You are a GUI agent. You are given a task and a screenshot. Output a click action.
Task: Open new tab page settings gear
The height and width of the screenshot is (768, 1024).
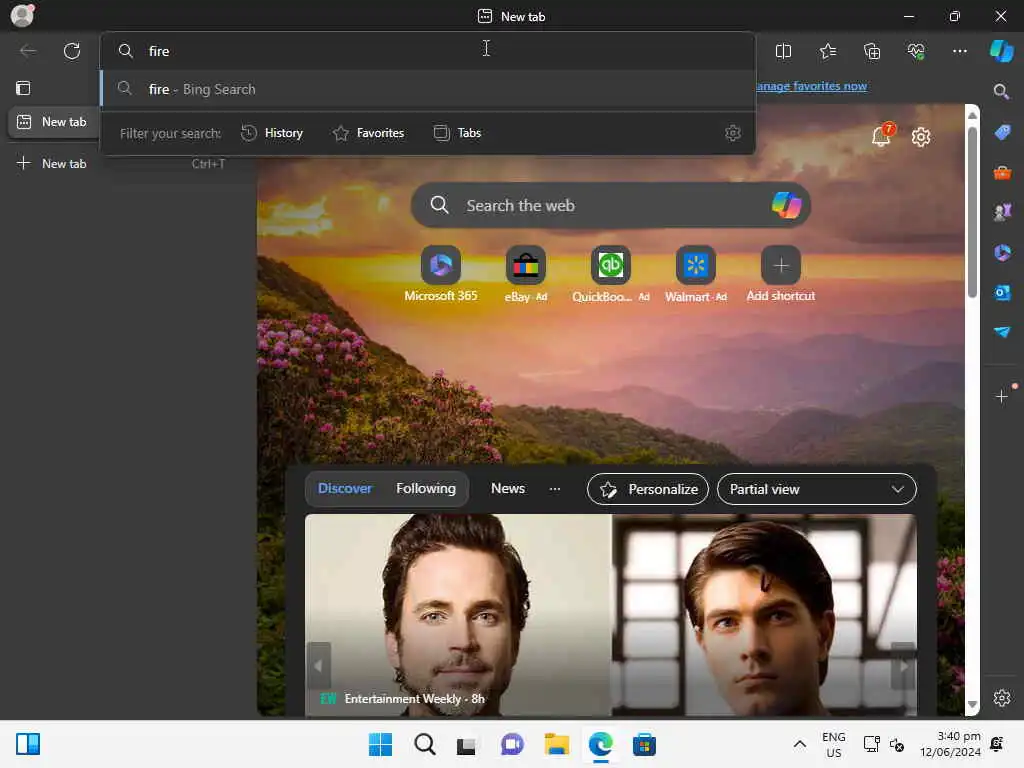pyautogui.click(x=921, y=137)
